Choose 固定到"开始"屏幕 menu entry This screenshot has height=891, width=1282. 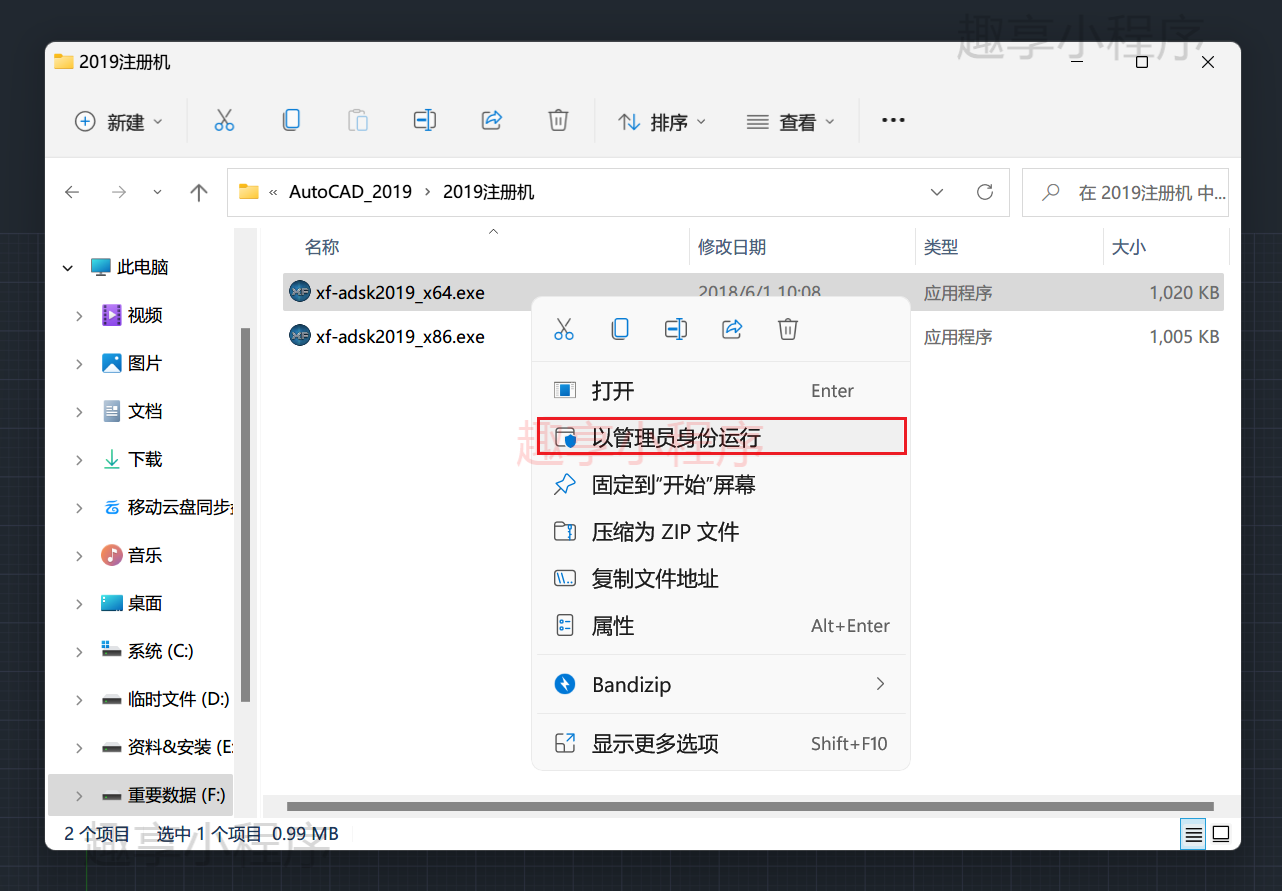pyautogui.click(x=721, y=485)
